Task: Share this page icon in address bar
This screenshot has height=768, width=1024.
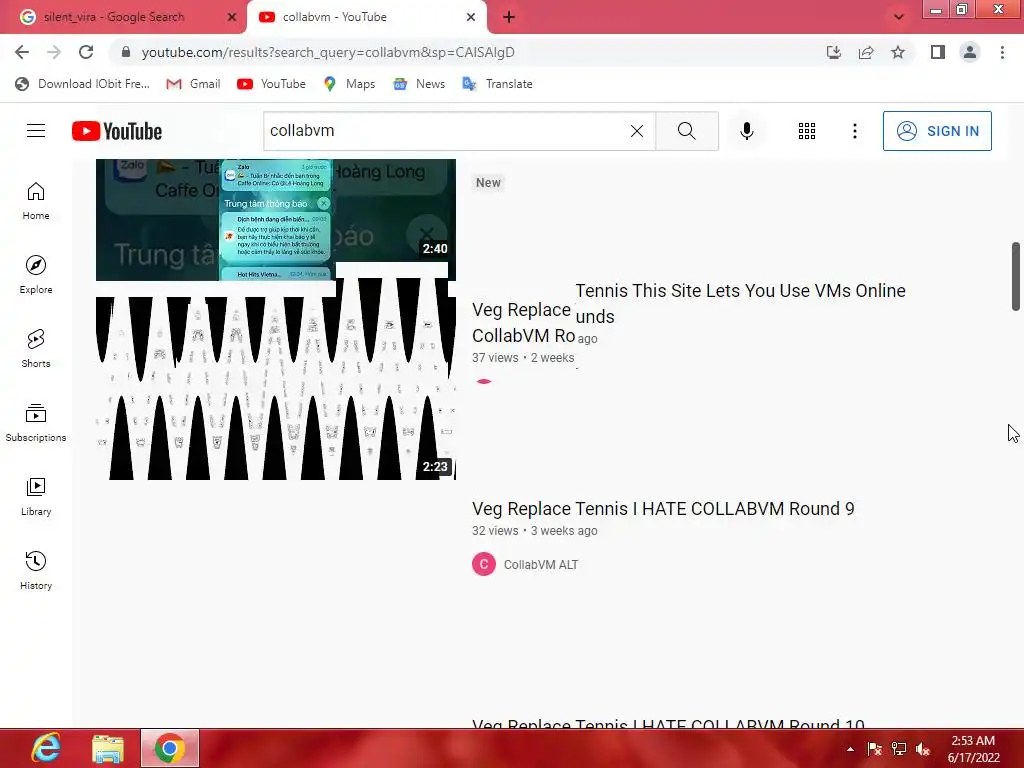Action: [x=866, y=52]
